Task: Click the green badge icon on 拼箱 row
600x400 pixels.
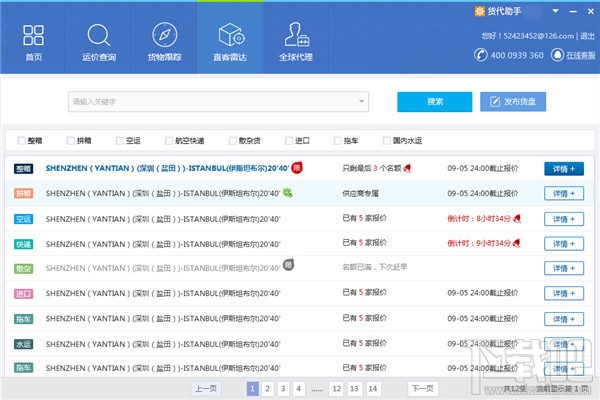Action: [x=288, y=193]
